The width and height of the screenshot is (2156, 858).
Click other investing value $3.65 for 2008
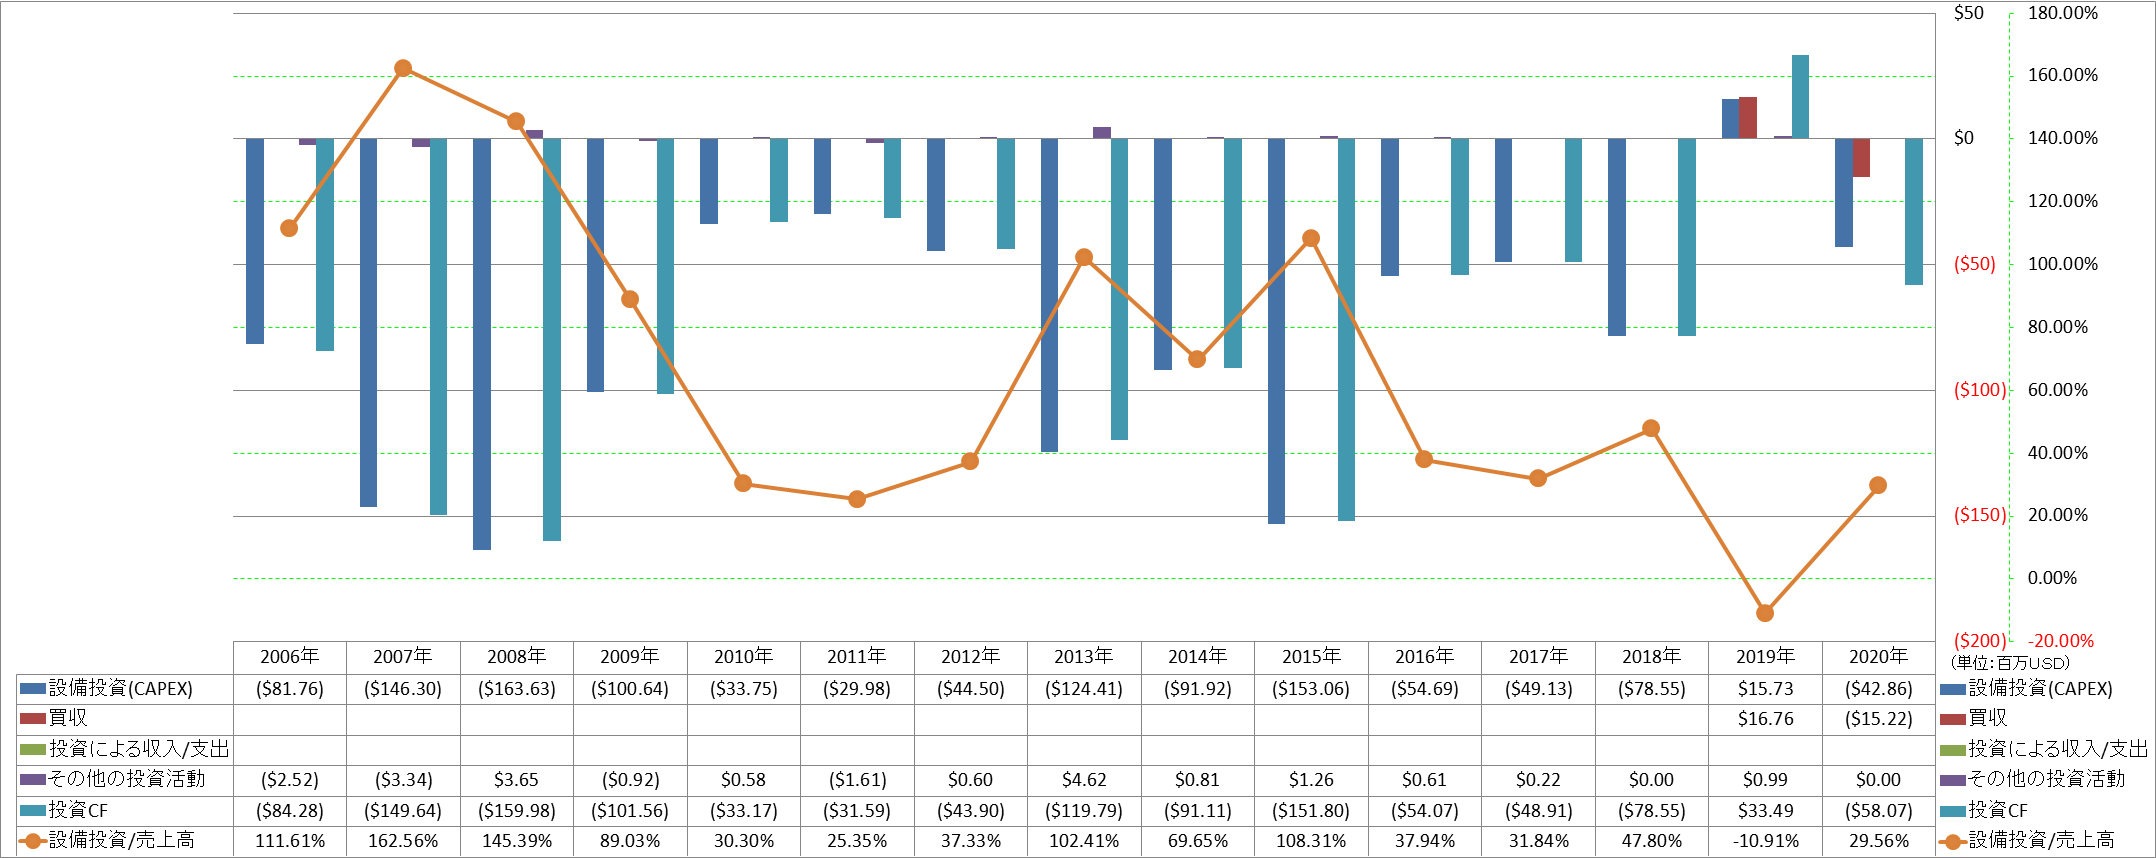pyautogui.click(x=517, y=780)
